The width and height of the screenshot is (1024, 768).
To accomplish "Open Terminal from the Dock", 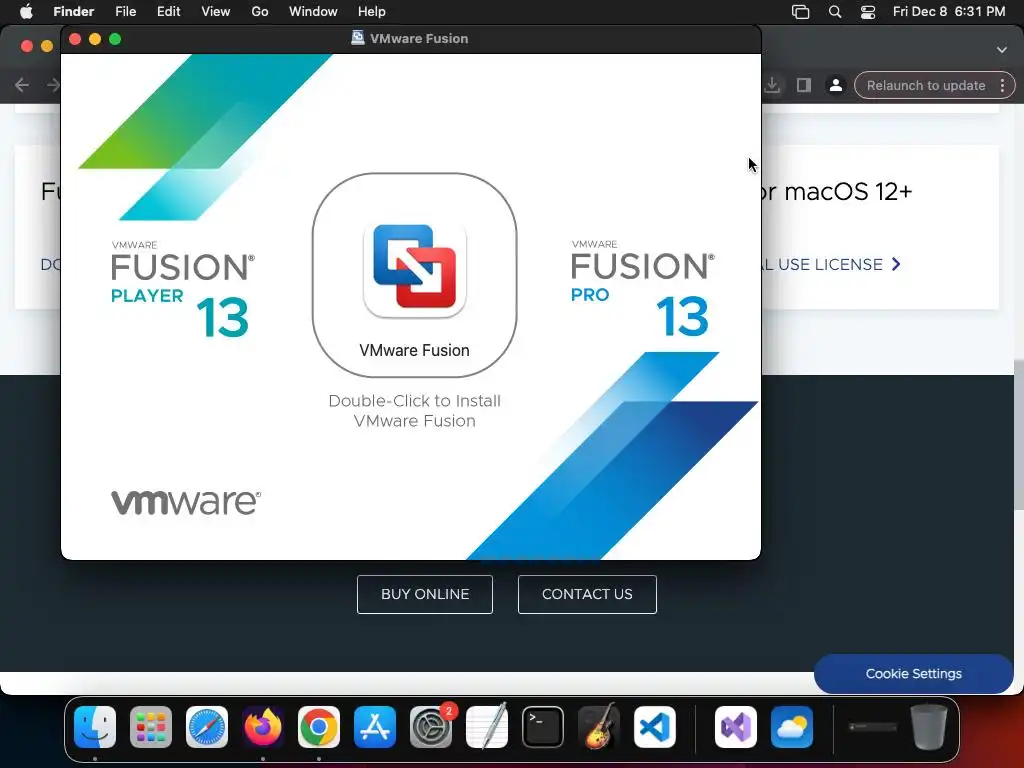I will 543,727.
